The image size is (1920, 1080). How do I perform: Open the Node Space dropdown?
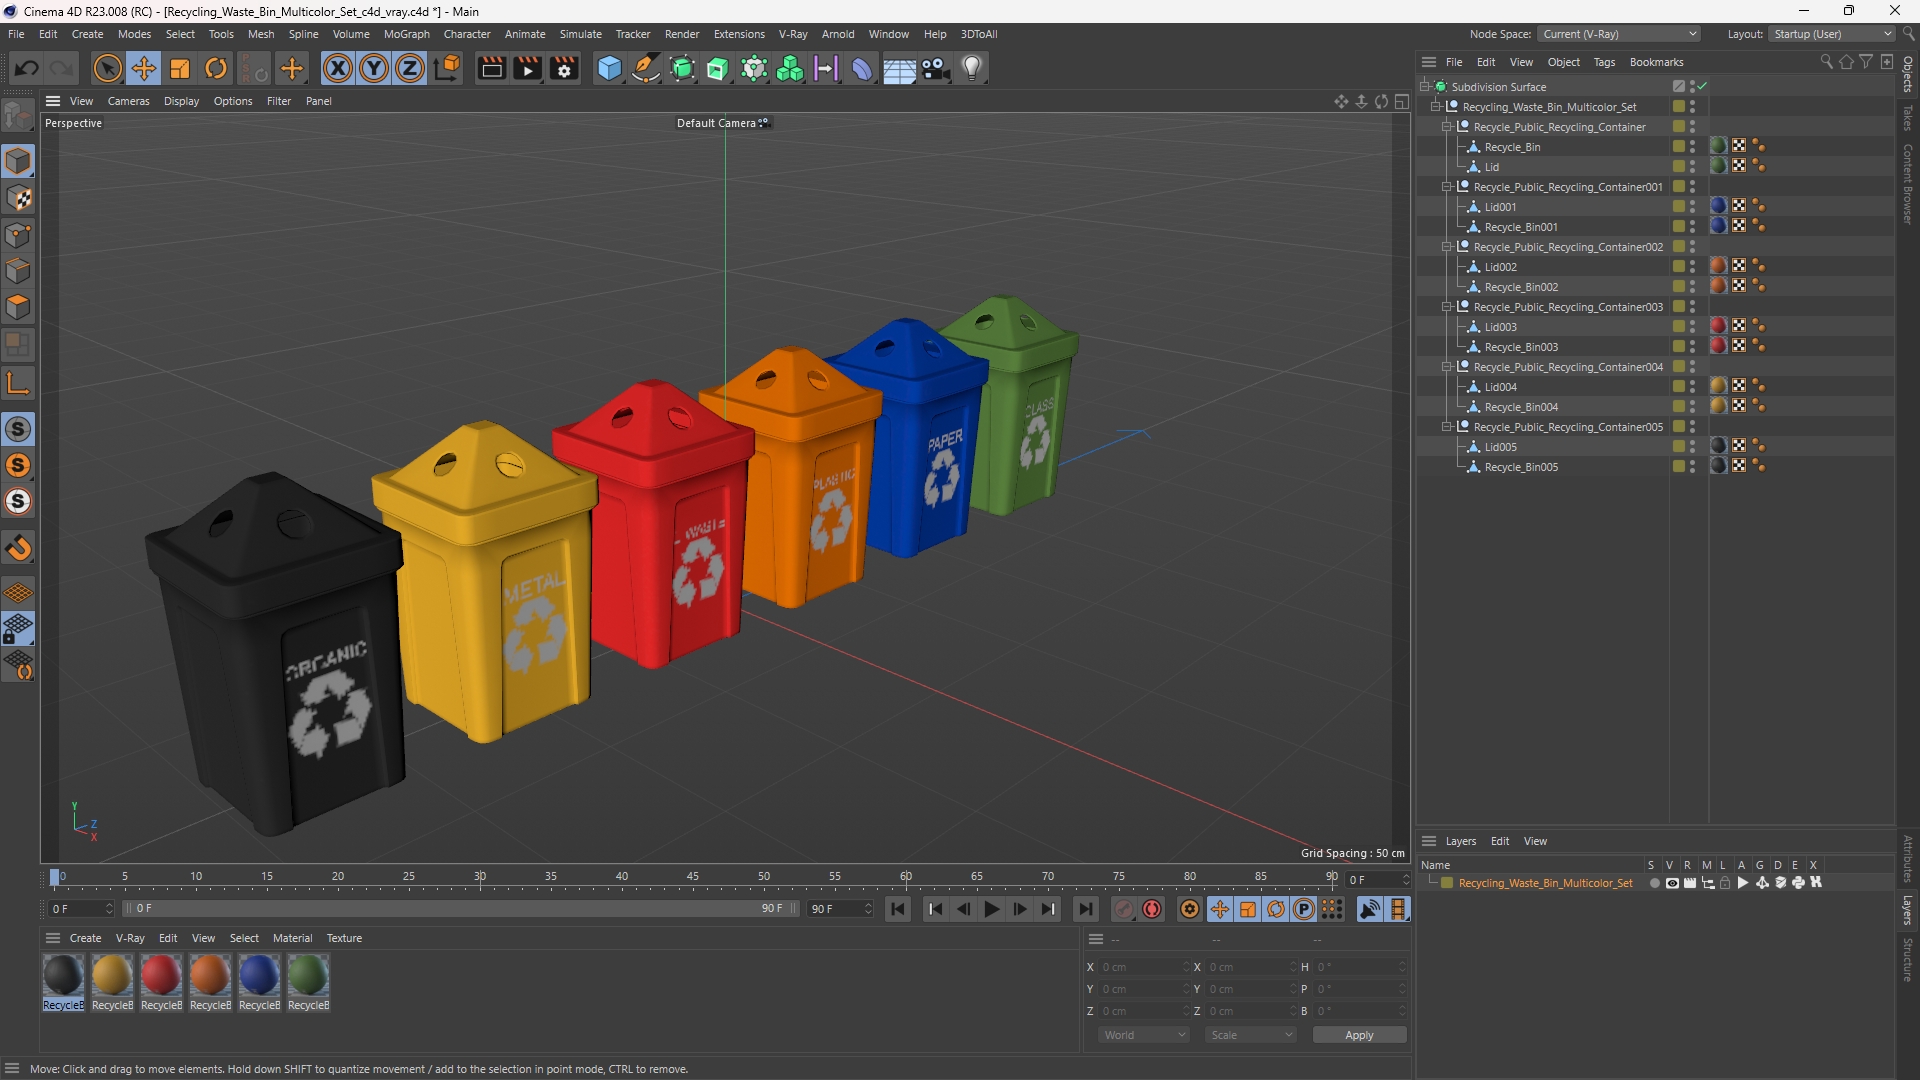[x=1618, y=34]
